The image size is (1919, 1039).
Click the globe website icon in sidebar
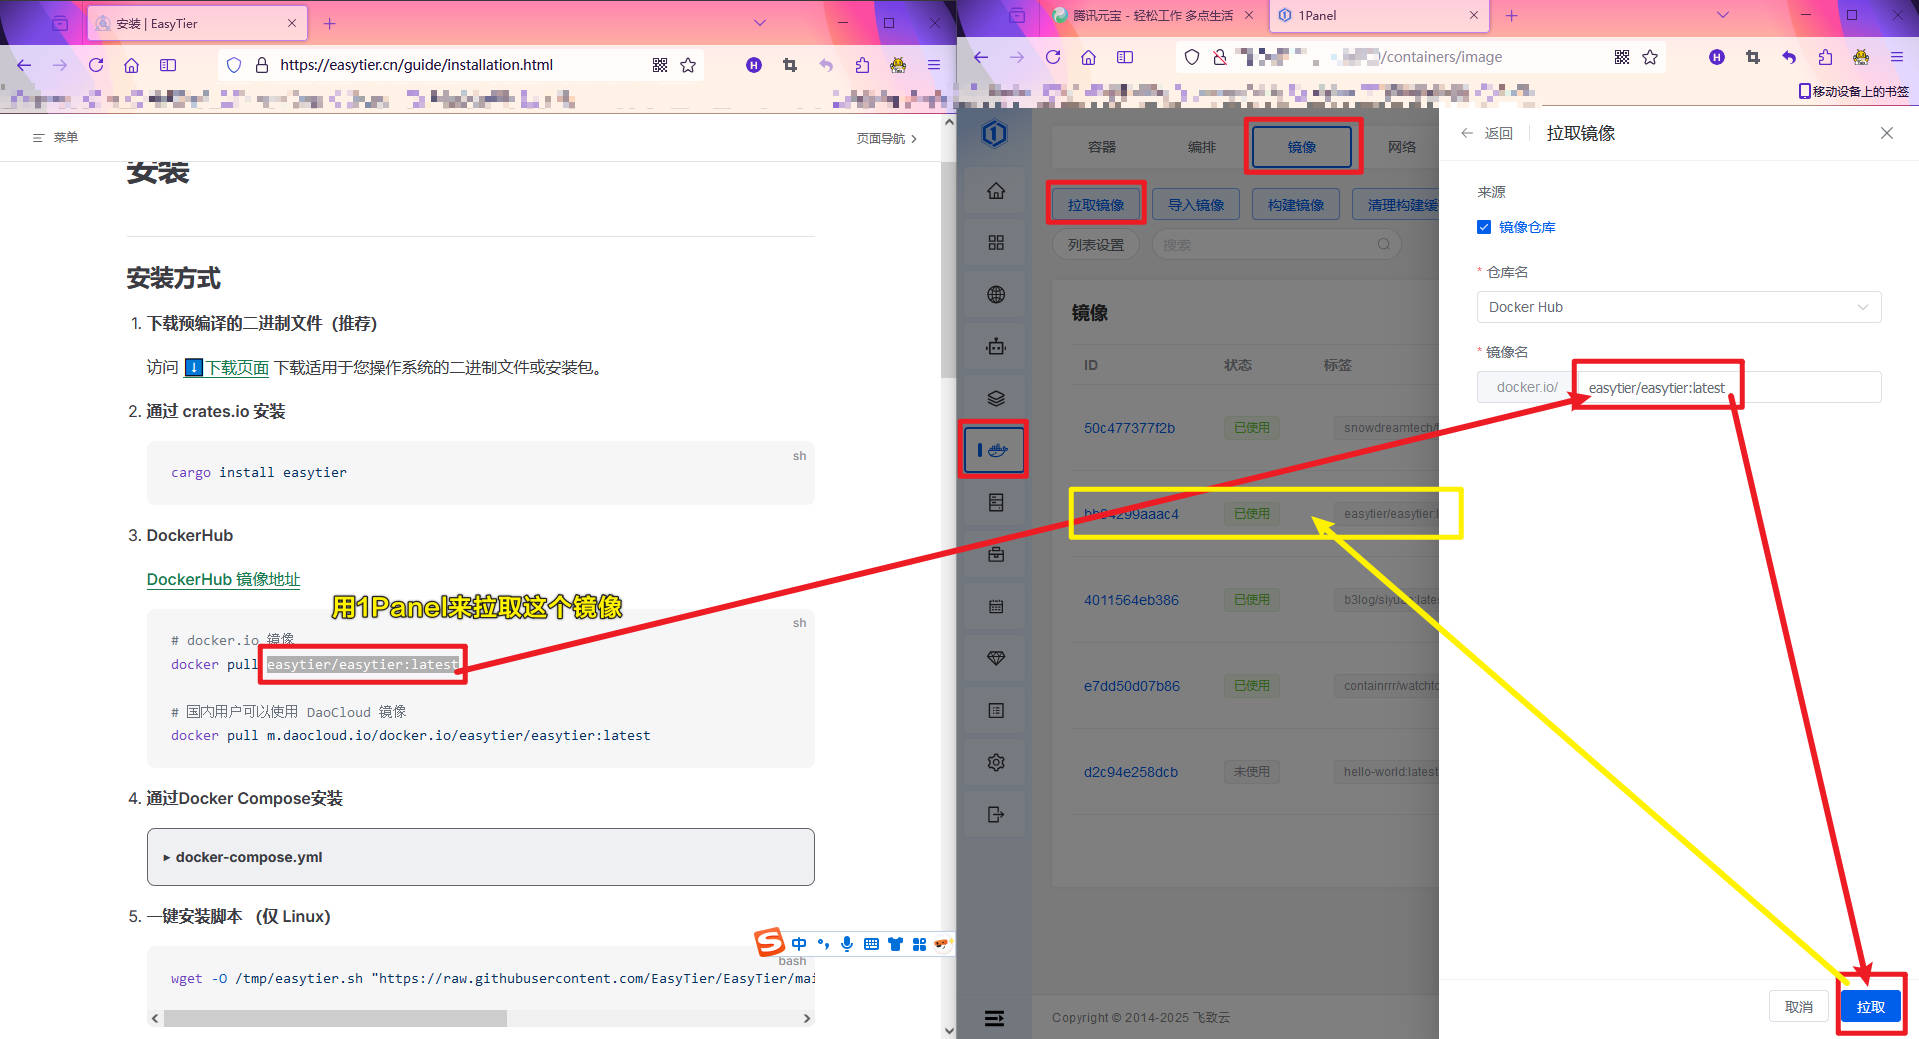coord(995,295)
